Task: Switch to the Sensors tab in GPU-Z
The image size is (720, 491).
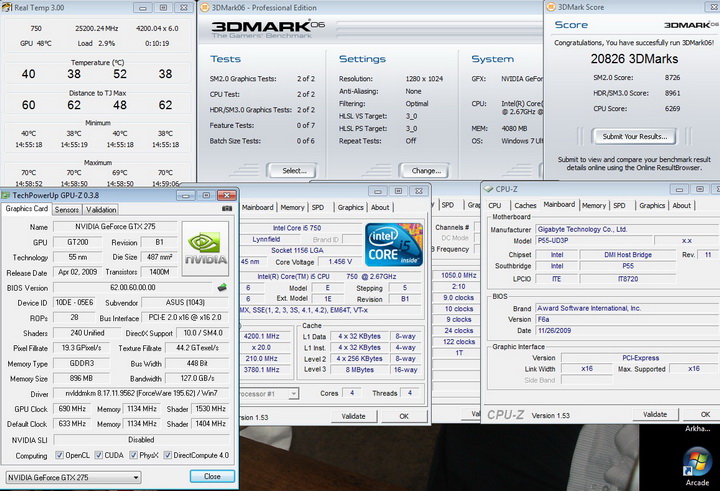Action: 67,209
